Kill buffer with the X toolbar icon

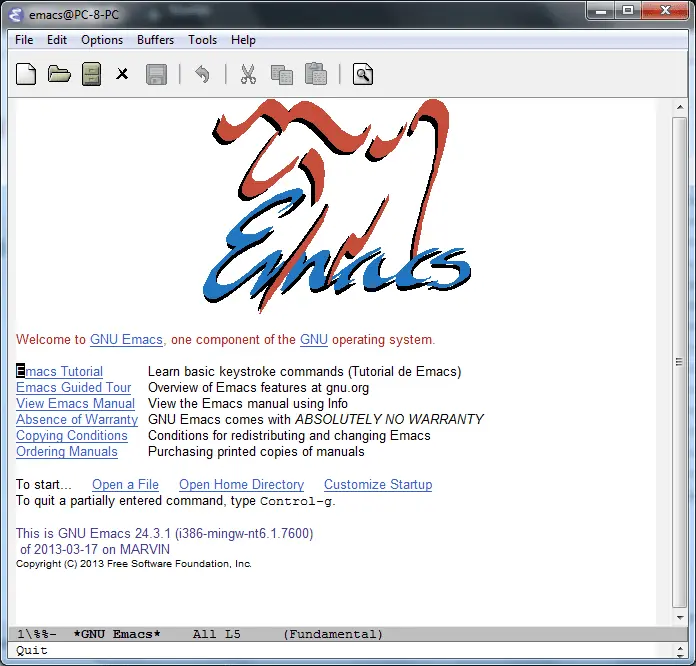(x=122, y=74)
